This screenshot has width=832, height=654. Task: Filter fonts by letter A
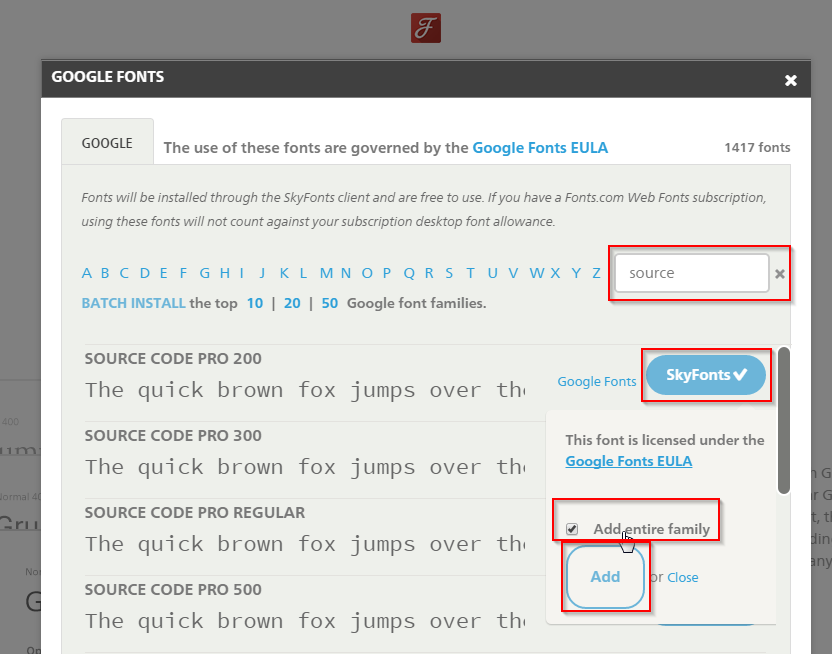click(86, 273)
